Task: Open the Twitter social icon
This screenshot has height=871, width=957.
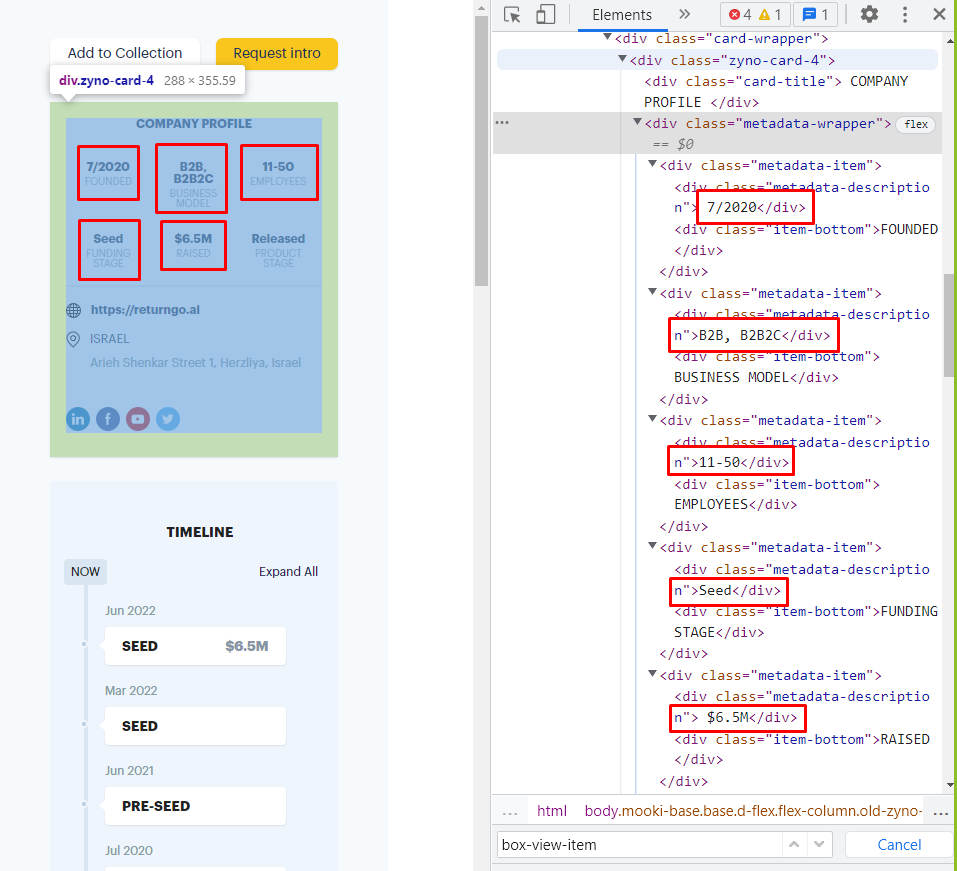Action: [x=168, y=419]
